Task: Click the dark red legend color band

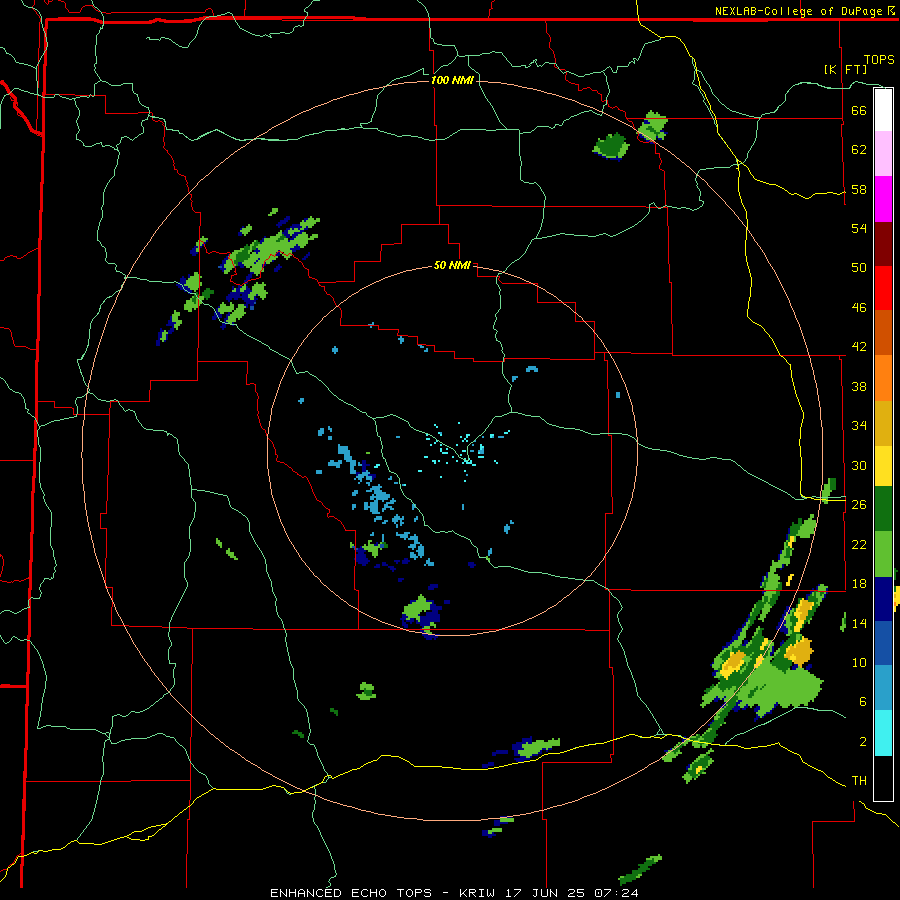Action: (883, 244)
